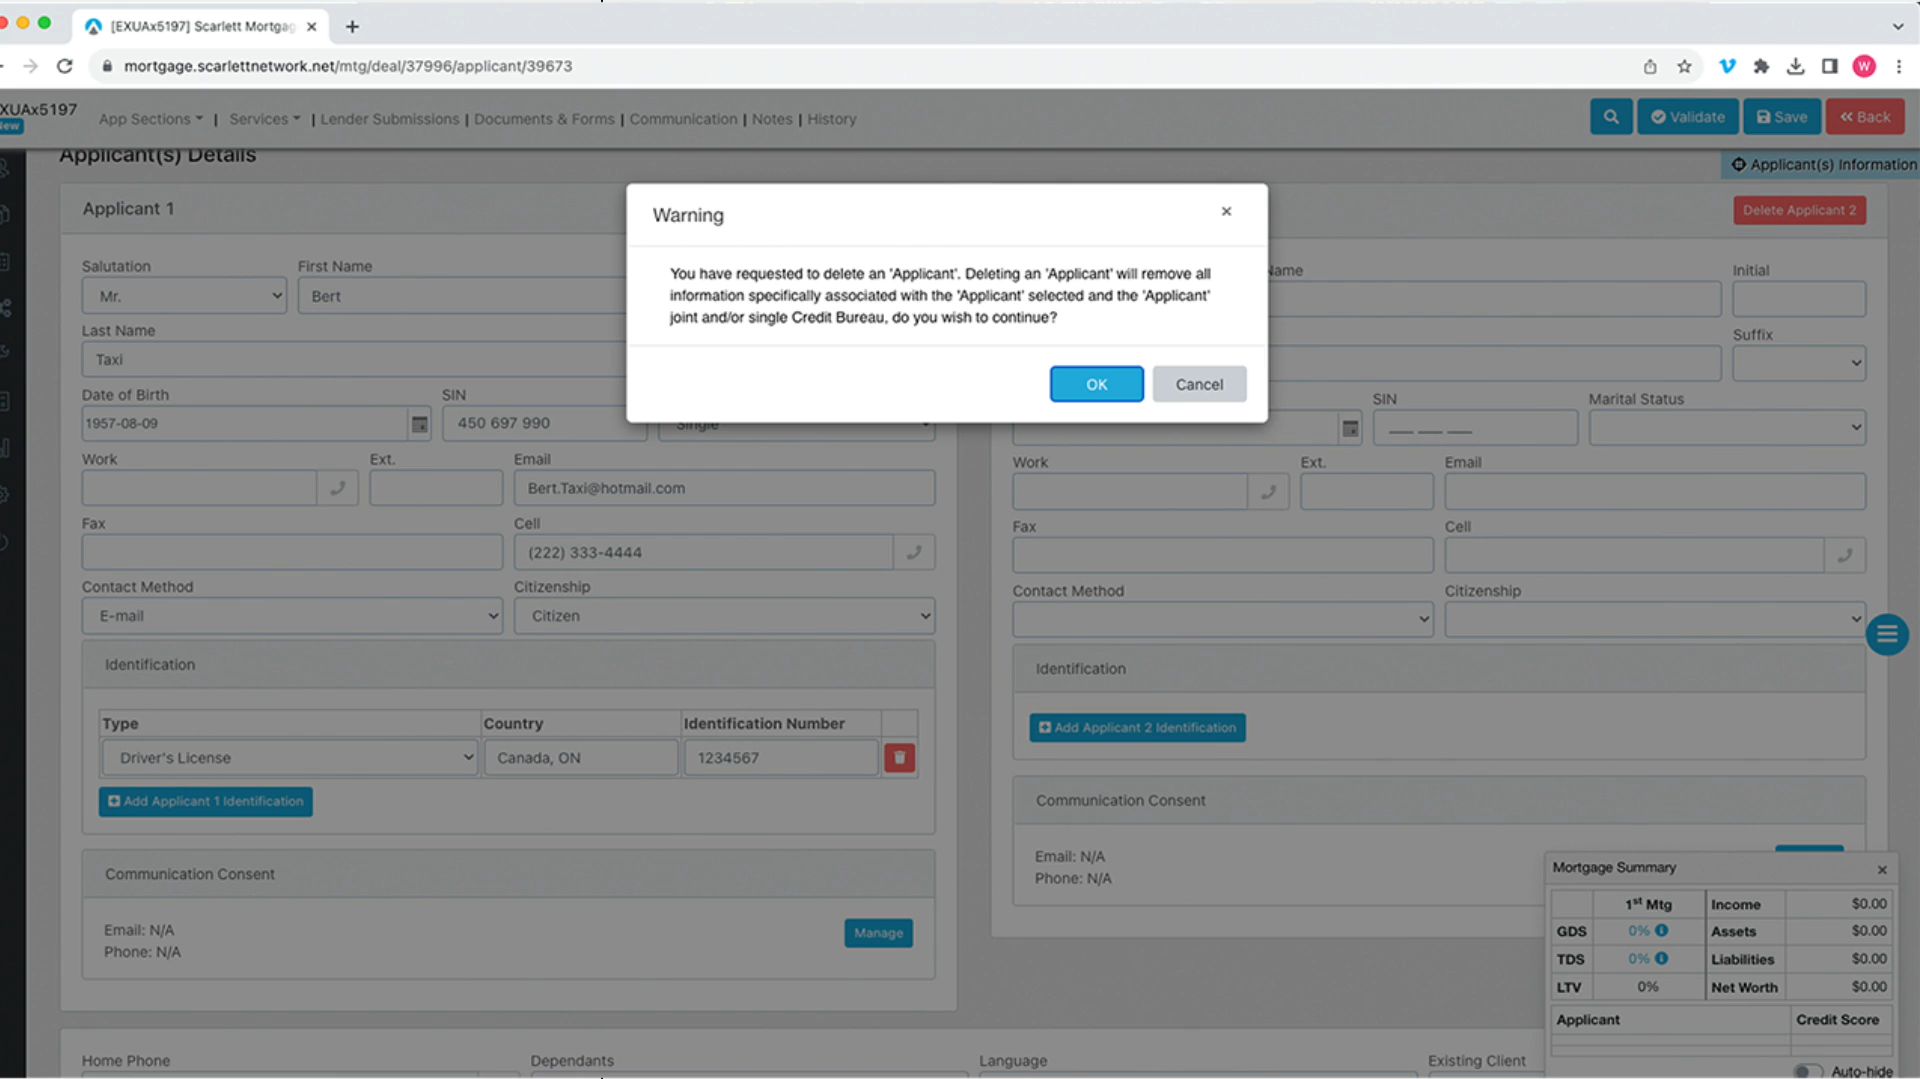Screen dimensions: 1920x1079
Task: Click the Cell phone dial icon
Action: click(x=914, y=552)
